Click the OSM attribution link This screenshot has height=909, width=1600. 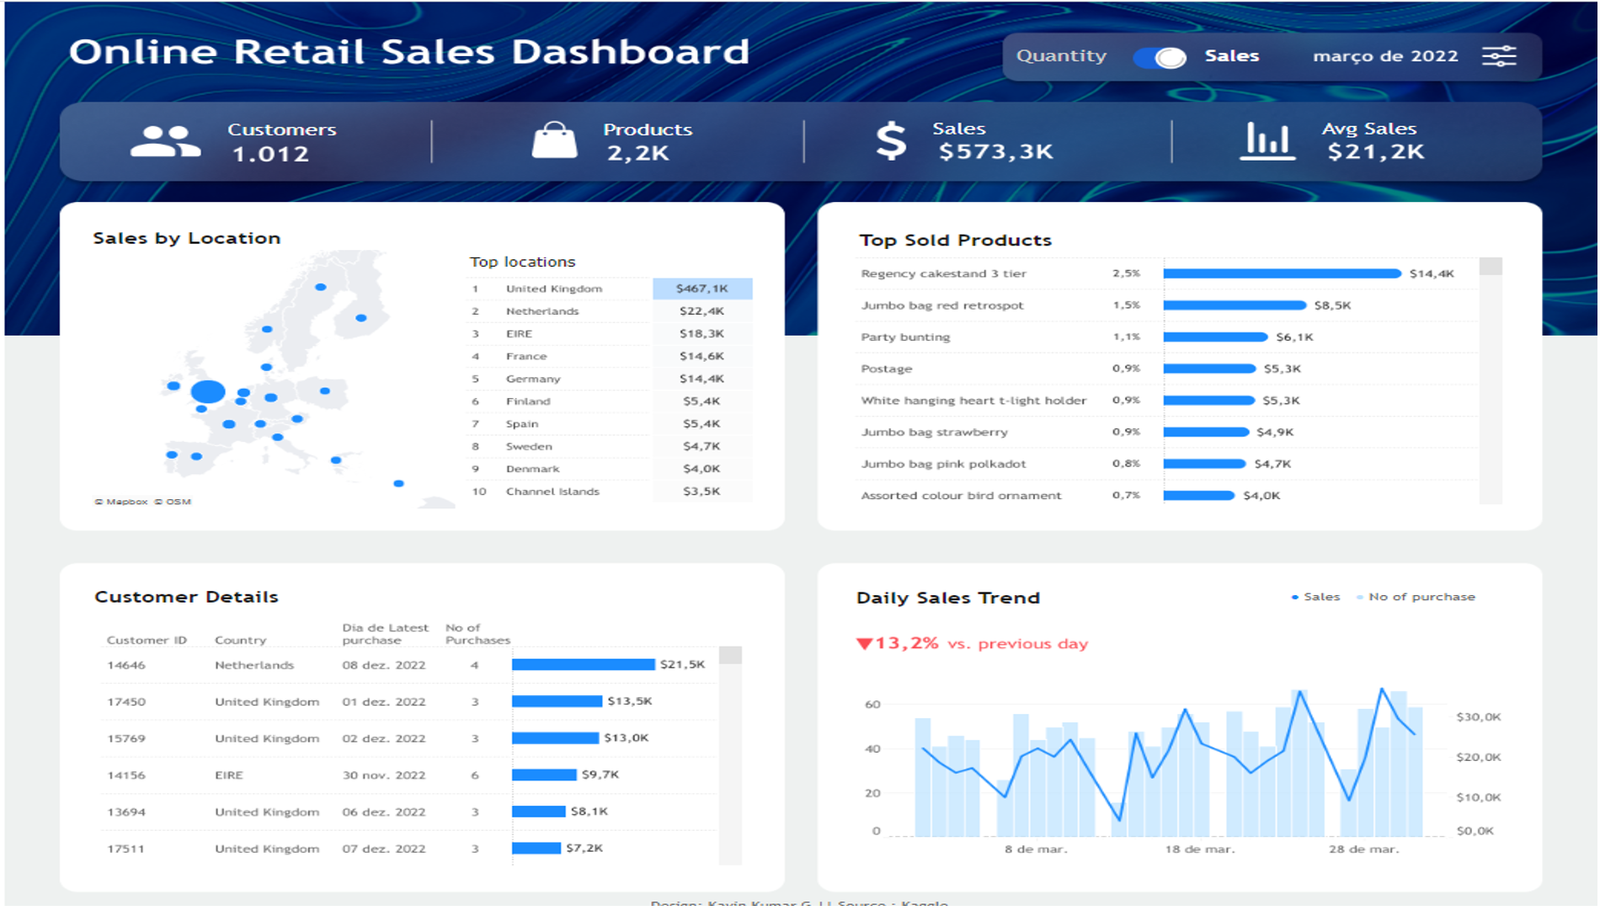click(175, 502)
